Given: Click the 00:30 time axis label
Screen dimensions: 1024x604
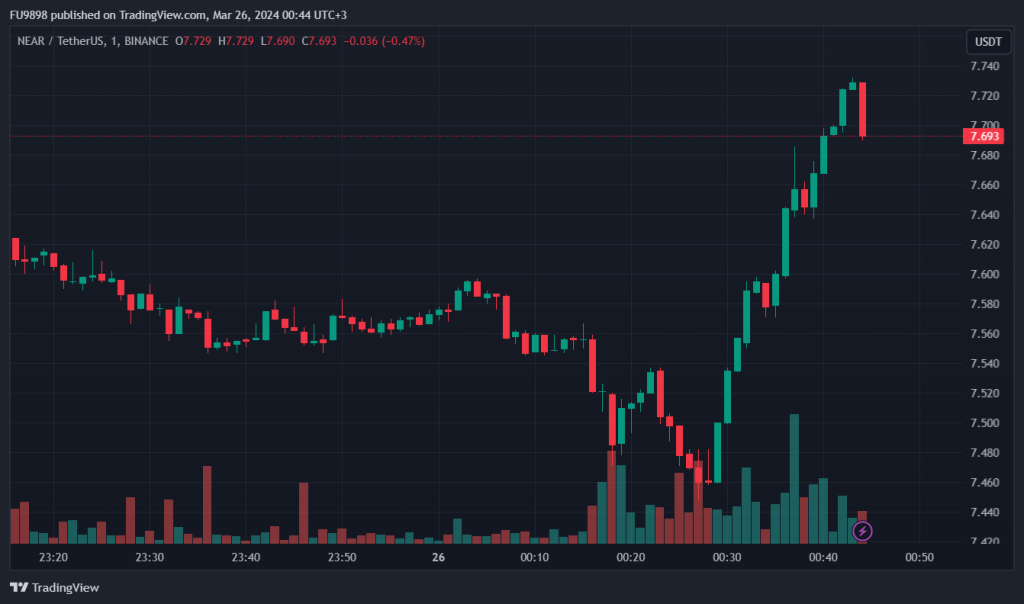Looking at the screenshot, I should [x=727, y=557].
